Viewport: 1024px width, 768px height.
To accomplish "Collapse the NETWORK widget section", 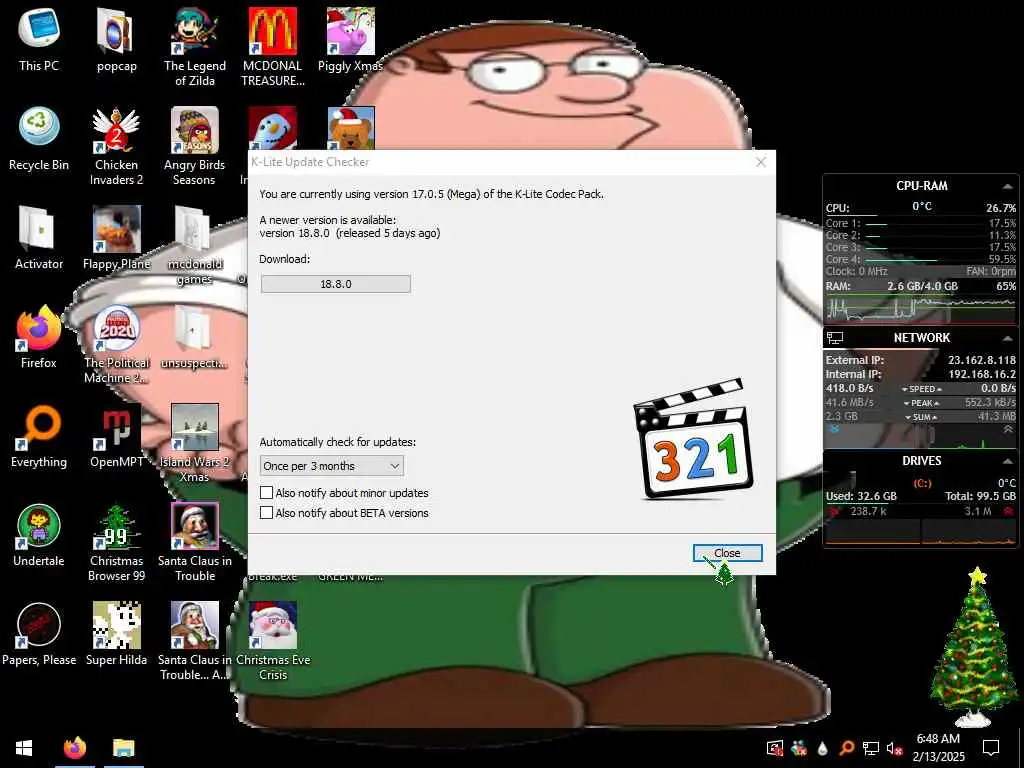I will click(x=1008, y=338).
